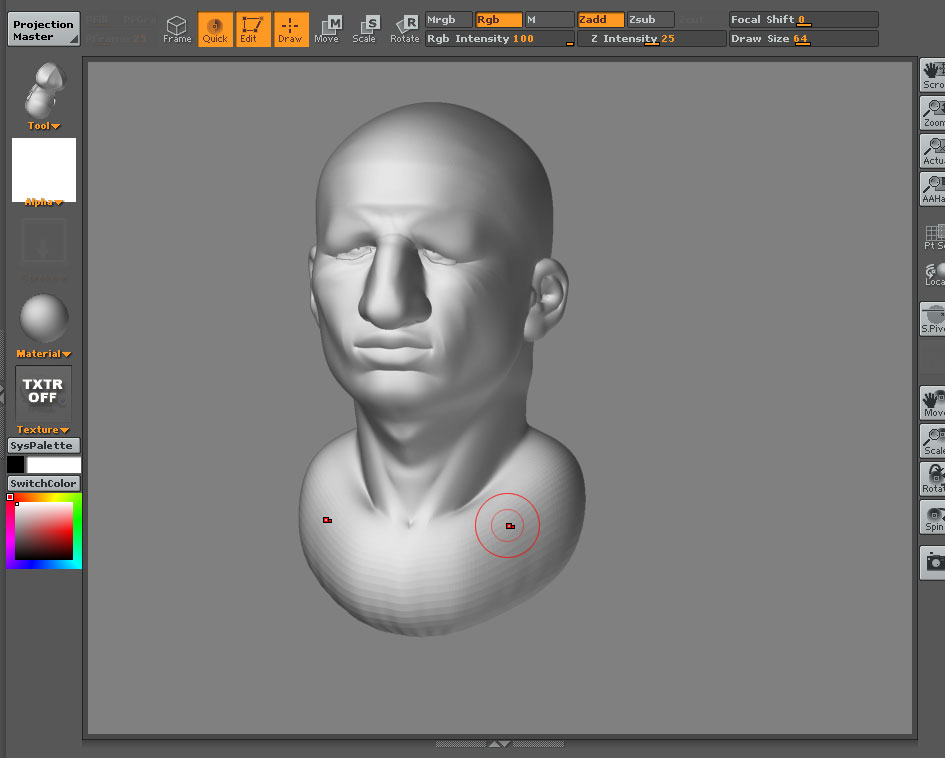
Task: Open Projection Master
Action: click(43, 29)
